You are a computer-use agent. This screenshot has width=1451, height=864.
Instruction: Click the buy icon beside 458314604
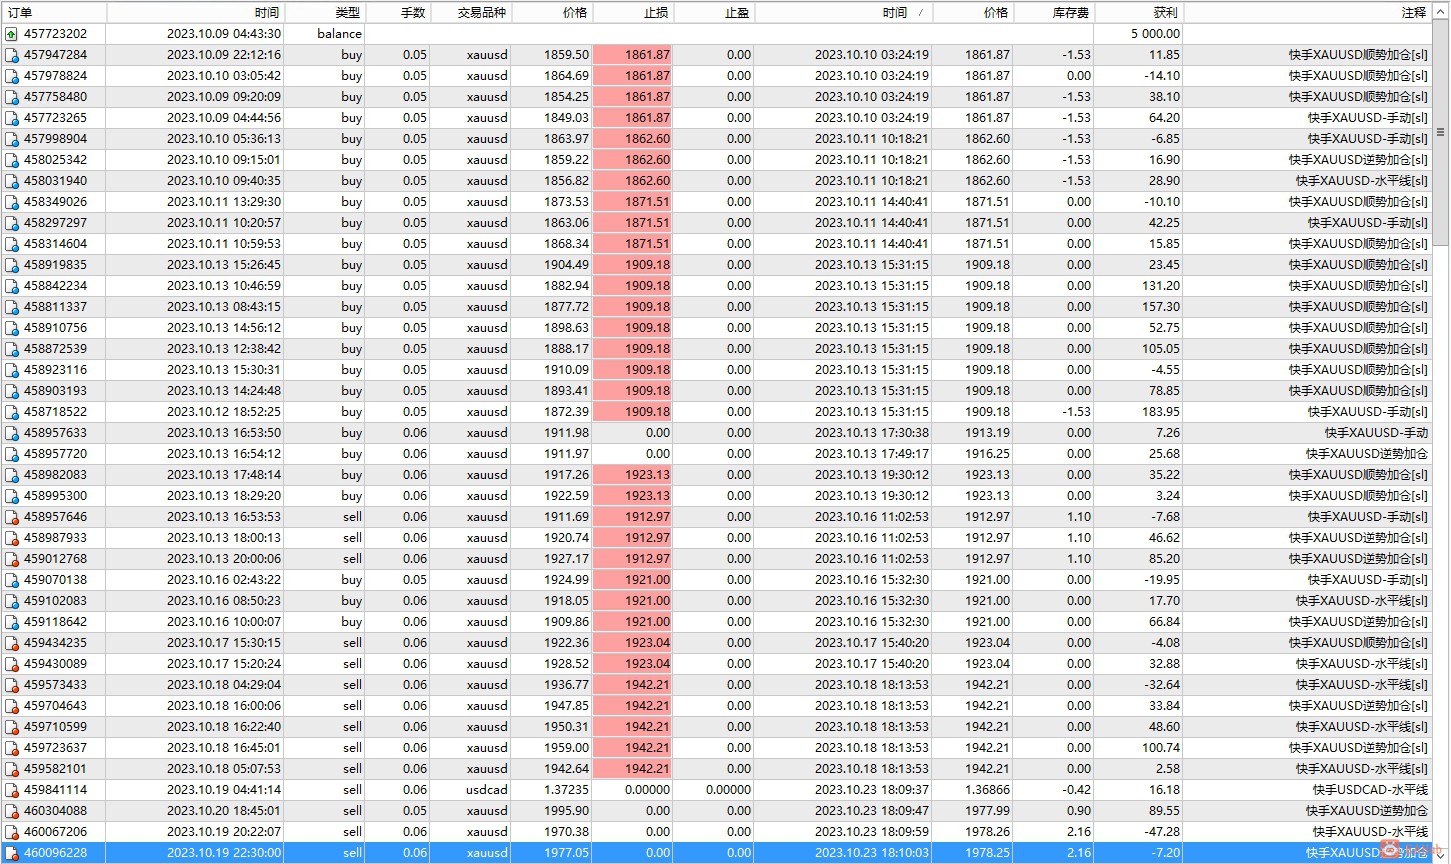coord(12,244)
